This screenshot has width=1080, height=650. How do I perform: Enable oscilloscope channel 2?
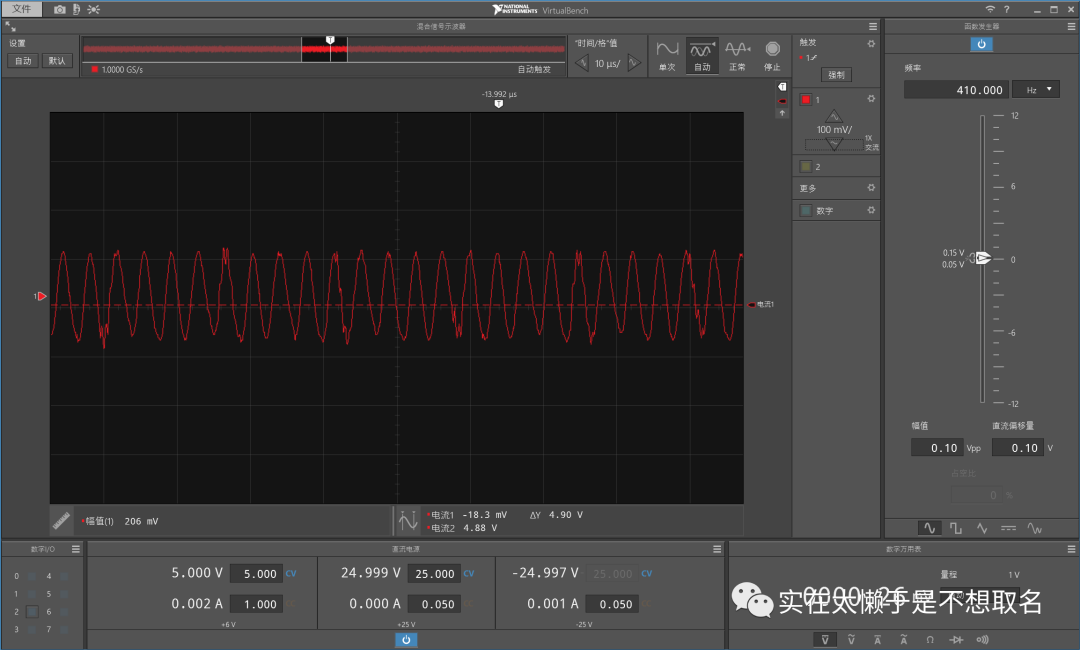click(x=805, y=166)
